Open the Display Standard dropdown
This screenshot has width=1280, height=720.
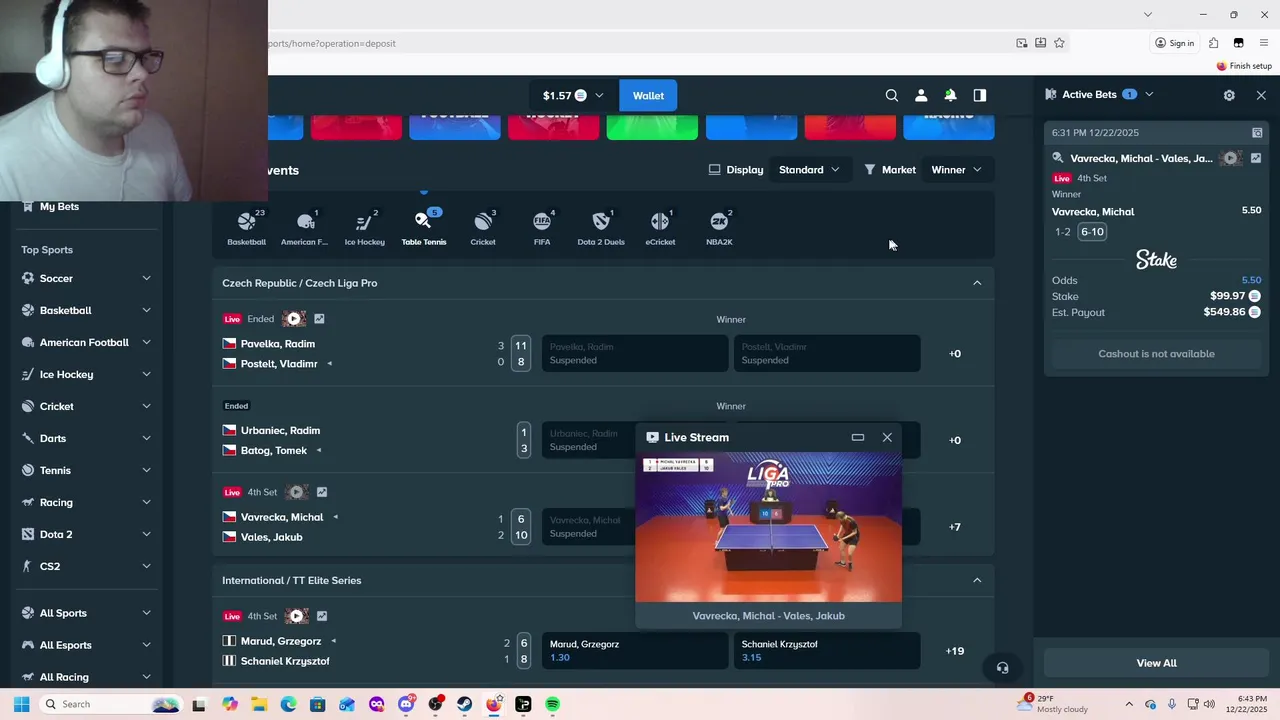(x=810, y=170)
